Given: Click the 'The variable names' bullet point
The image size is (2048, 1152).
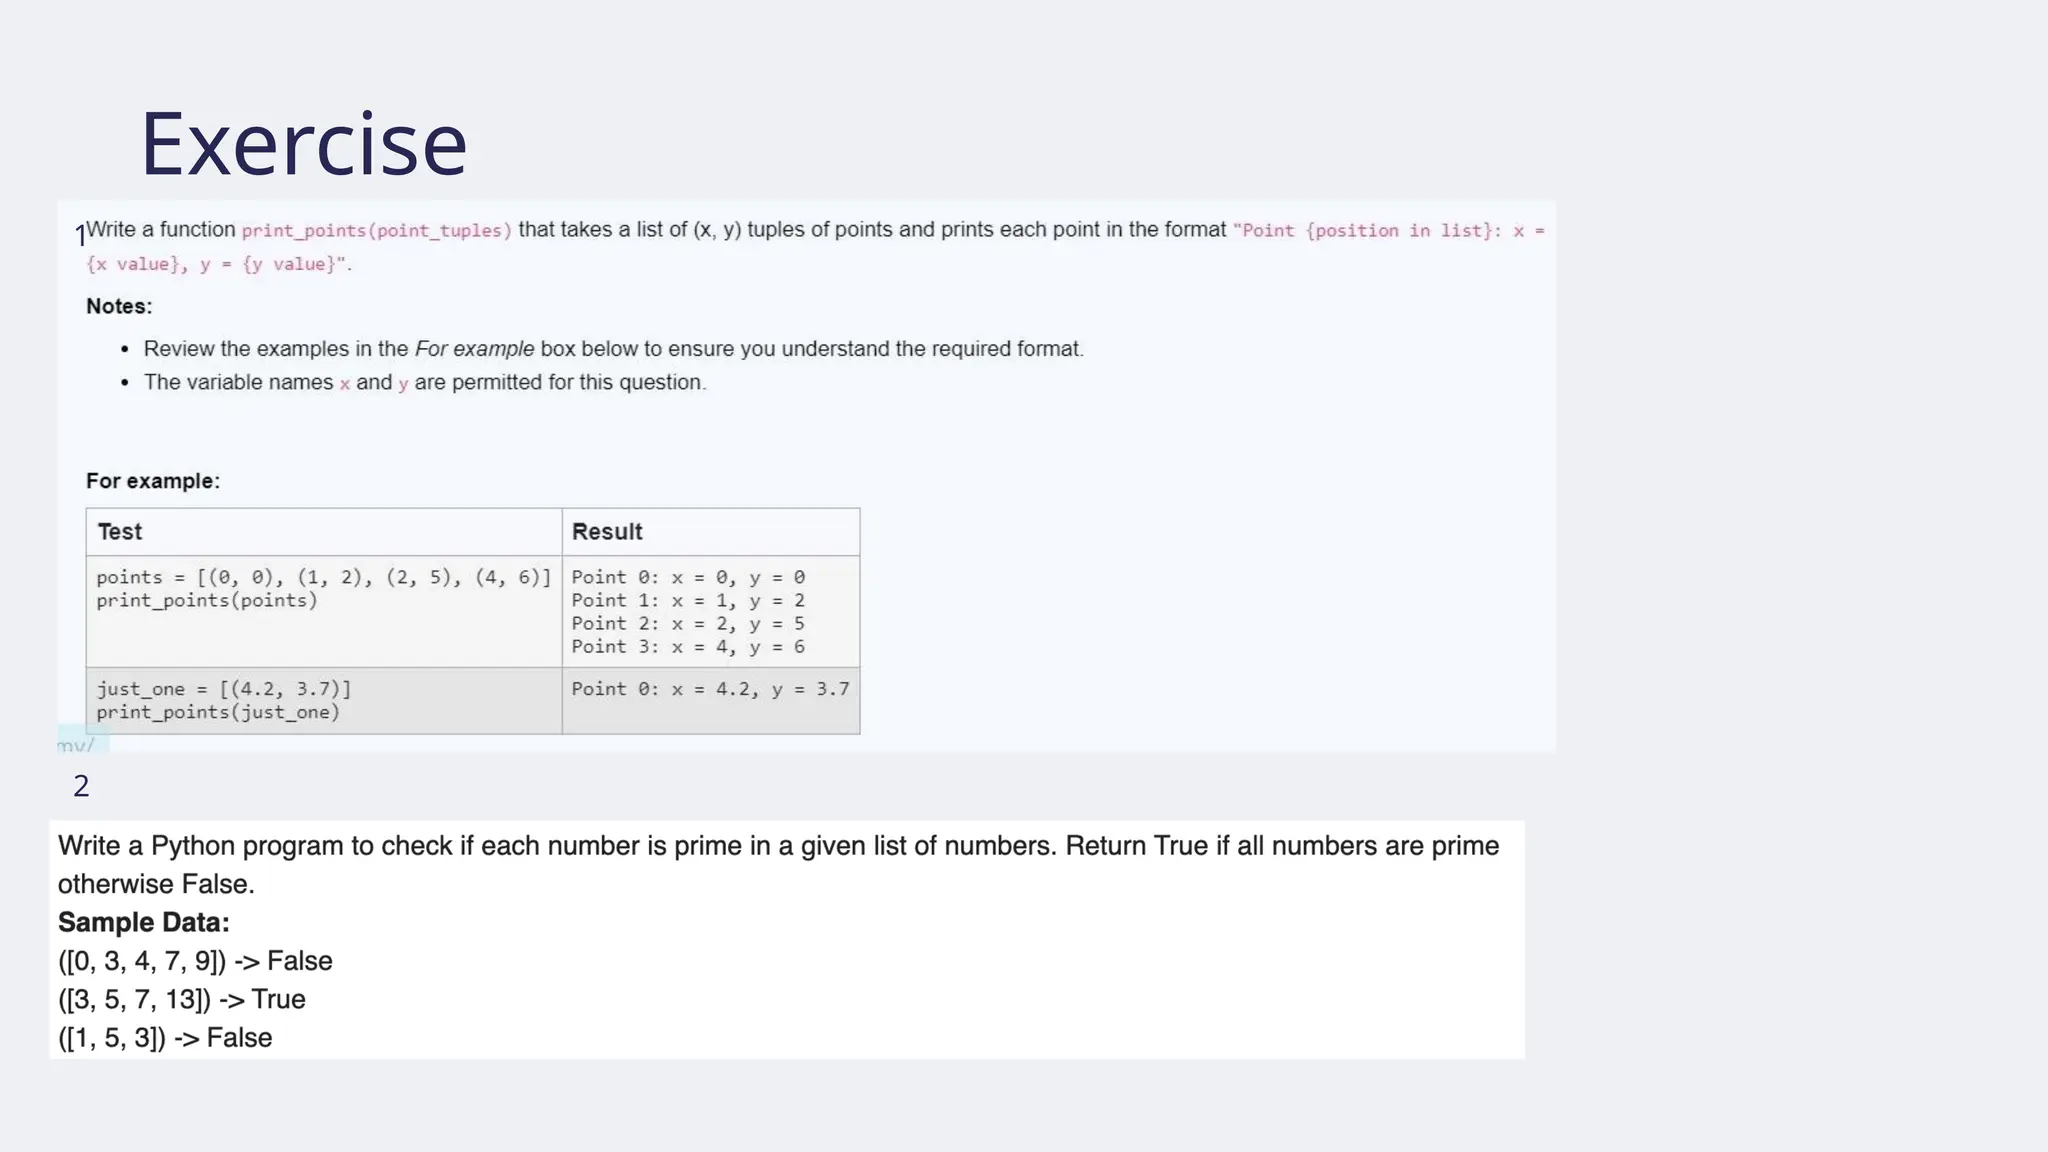Looking at the screenshot, I should click(x=424, y=383).
